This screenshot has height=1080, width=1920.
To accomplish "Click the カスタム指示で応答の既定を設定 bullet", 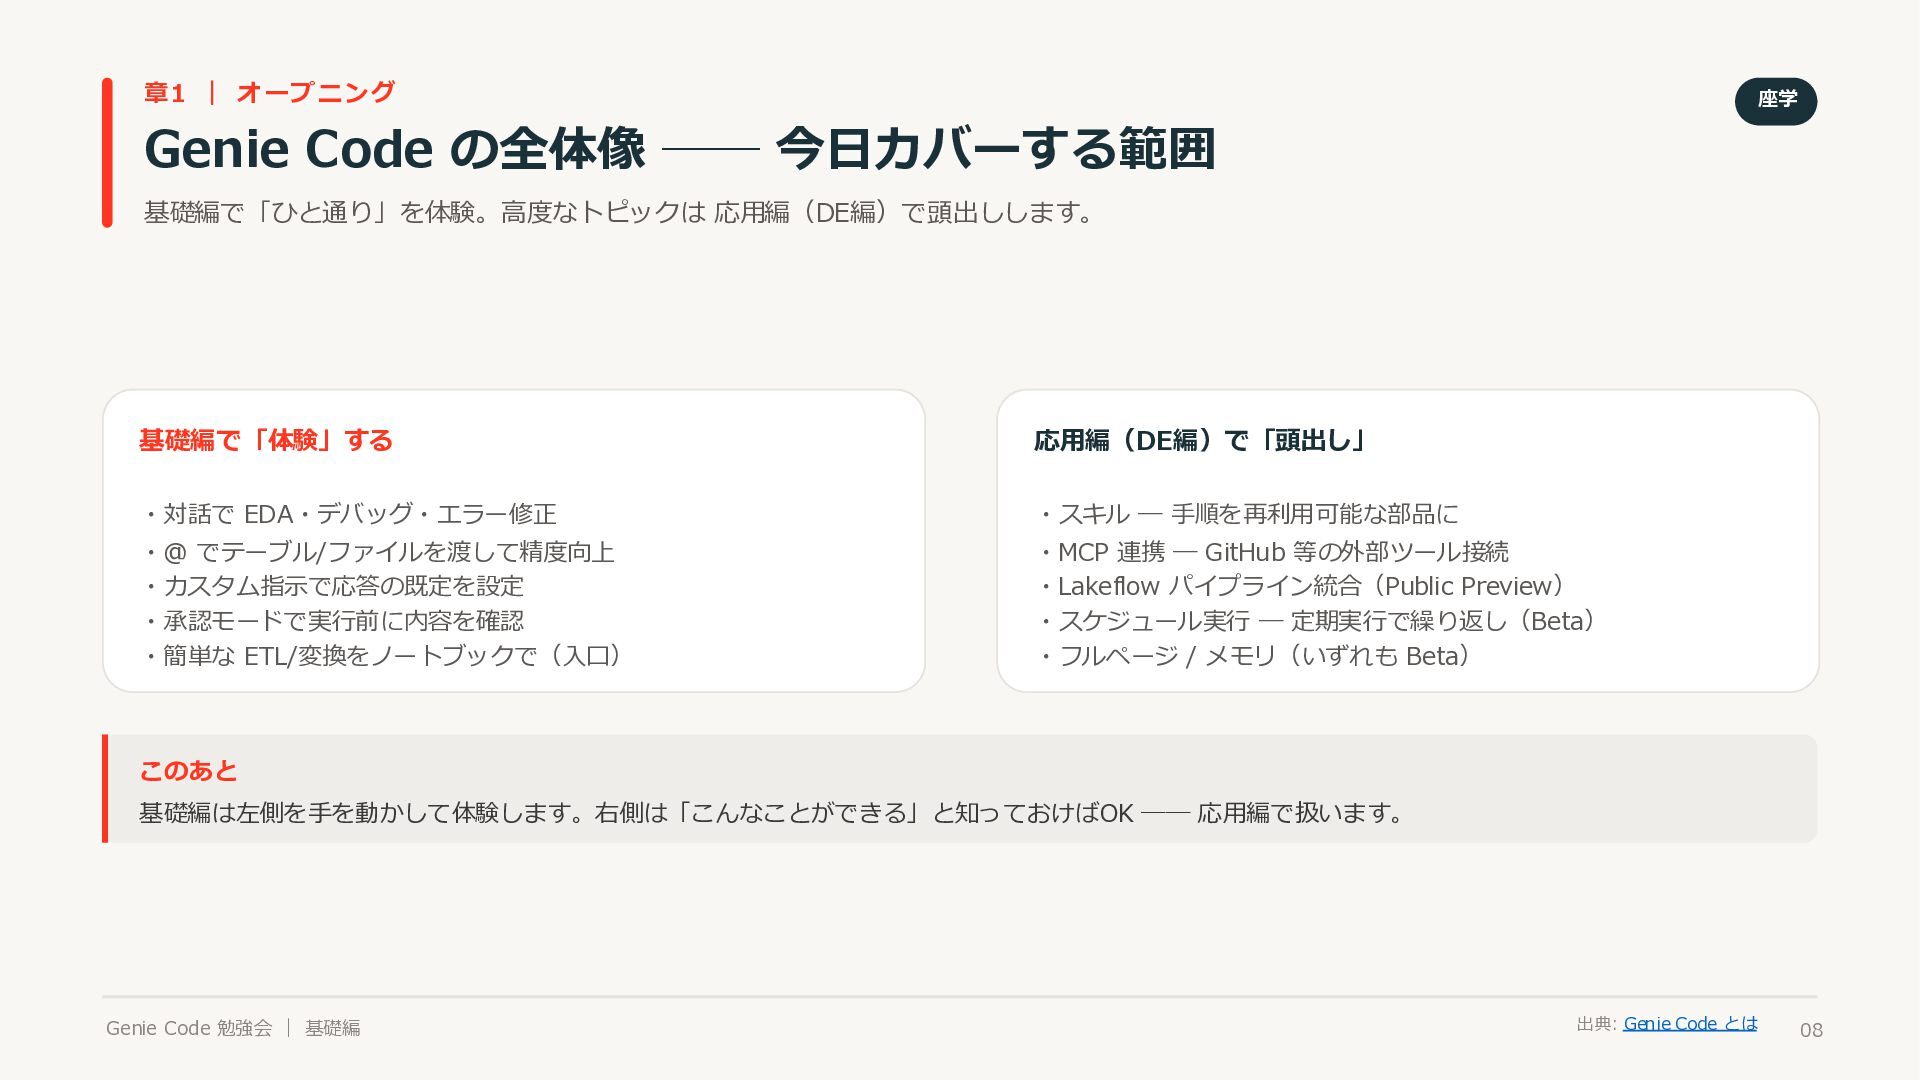I will [332, 586].
